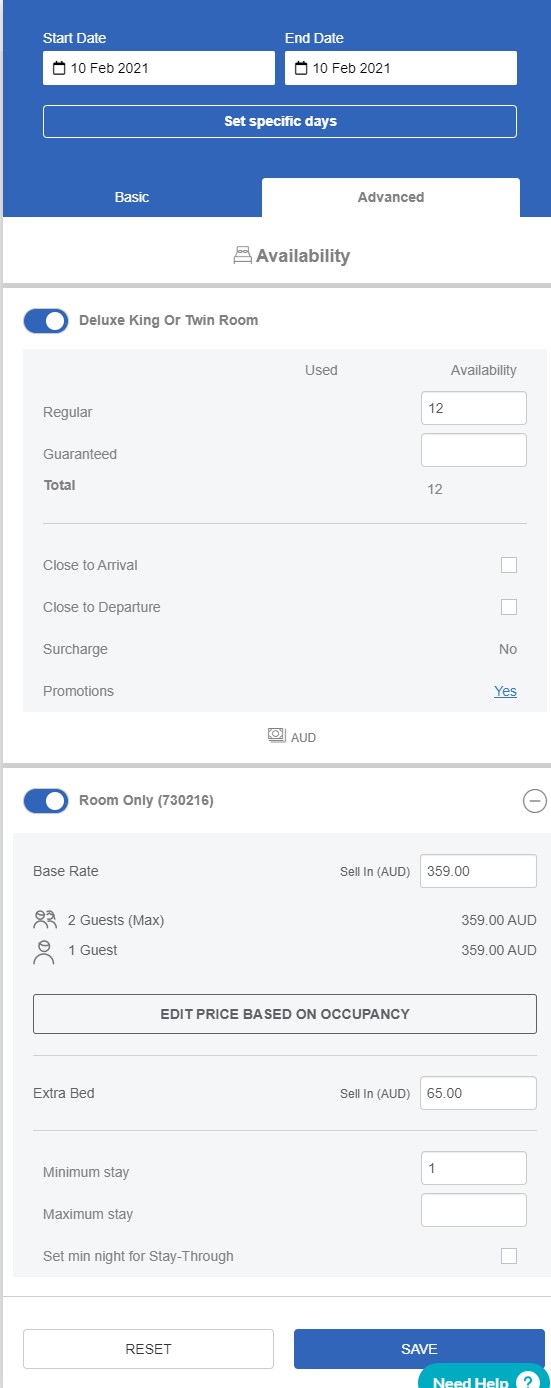Disable the Room Only (730216) switch
Image resolution: width=551 pixels, height=1388 pixels.
point(46,801)
